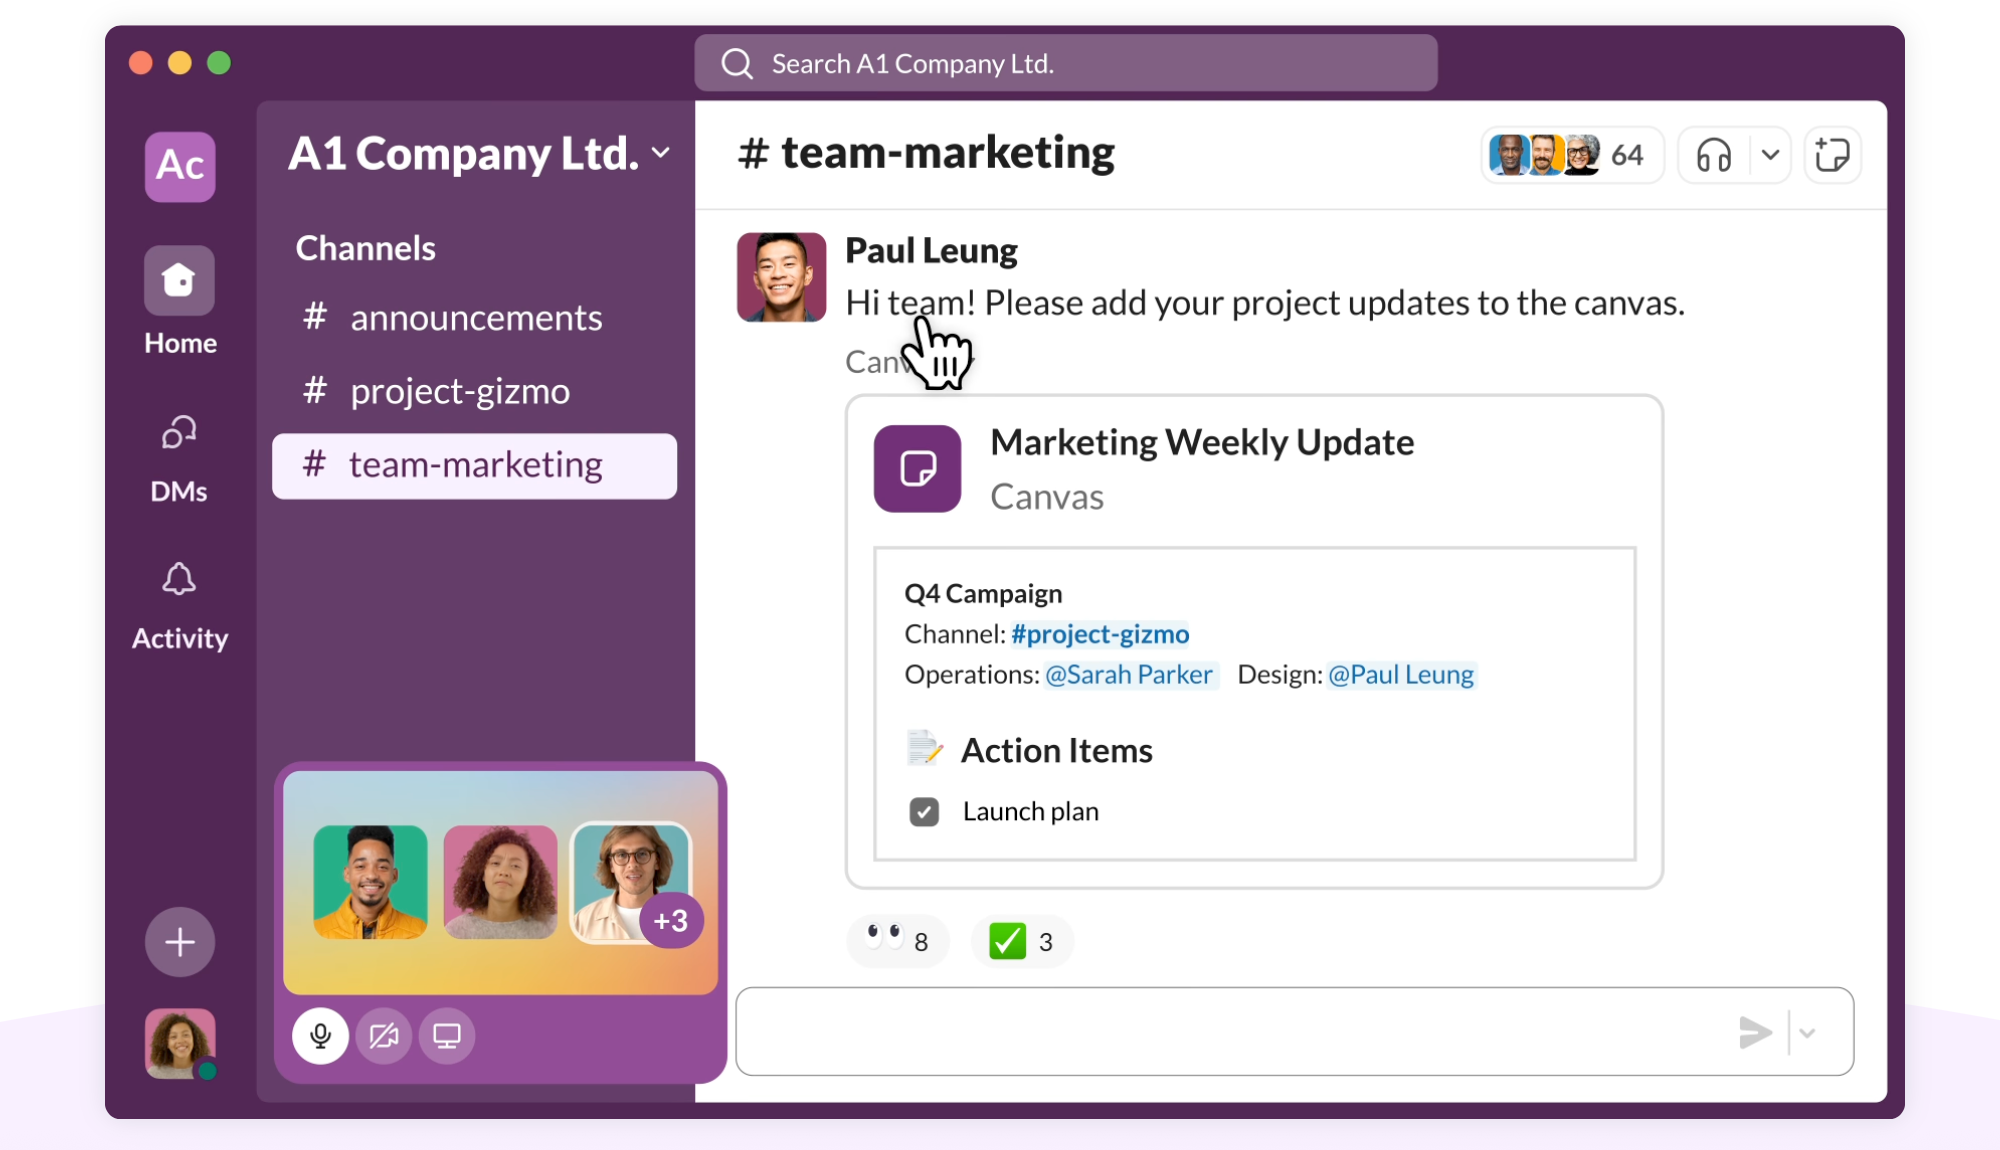Open the Home view in sidebar
Viewport: 2000px width, 1150px height.
(179, 281)
